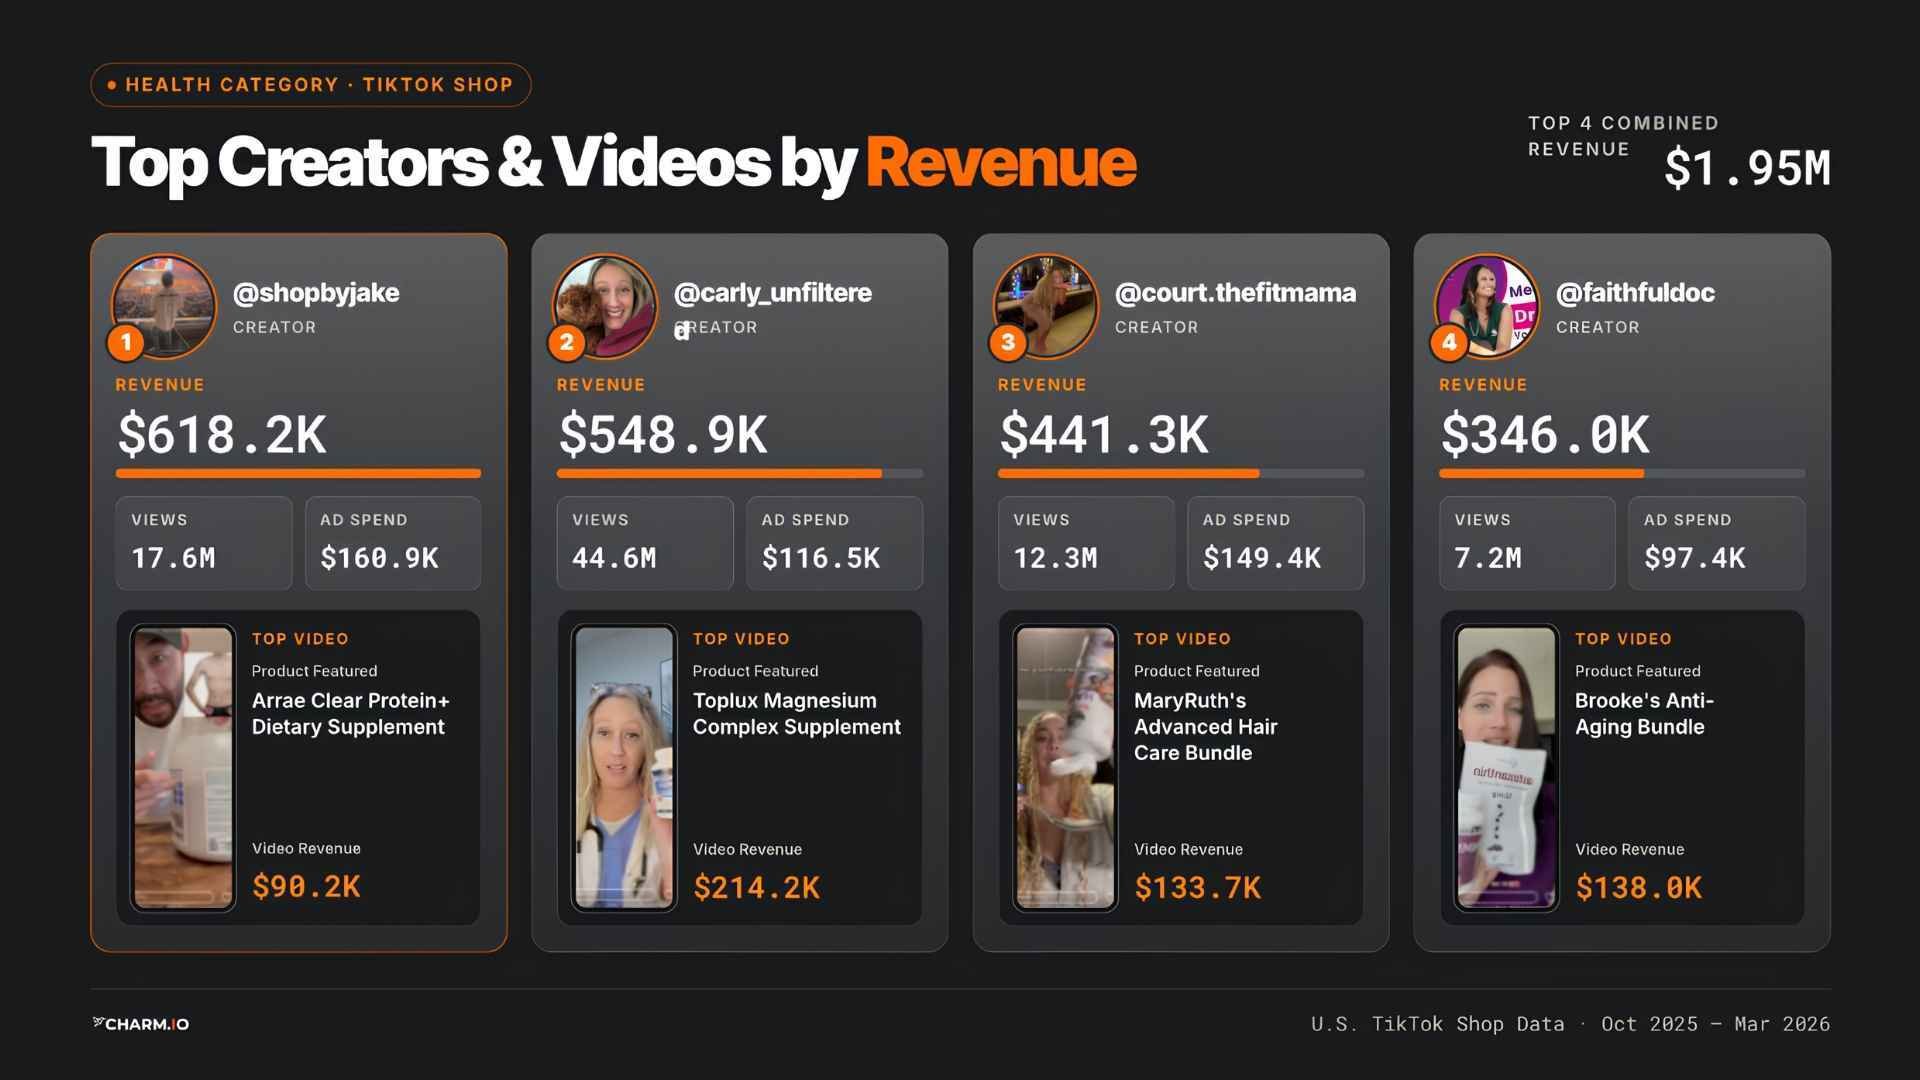Open @shopbyjake profile avatar
Image resolution: width=1920 pixels, height=1080 pixels.
(x=164, y=306)
